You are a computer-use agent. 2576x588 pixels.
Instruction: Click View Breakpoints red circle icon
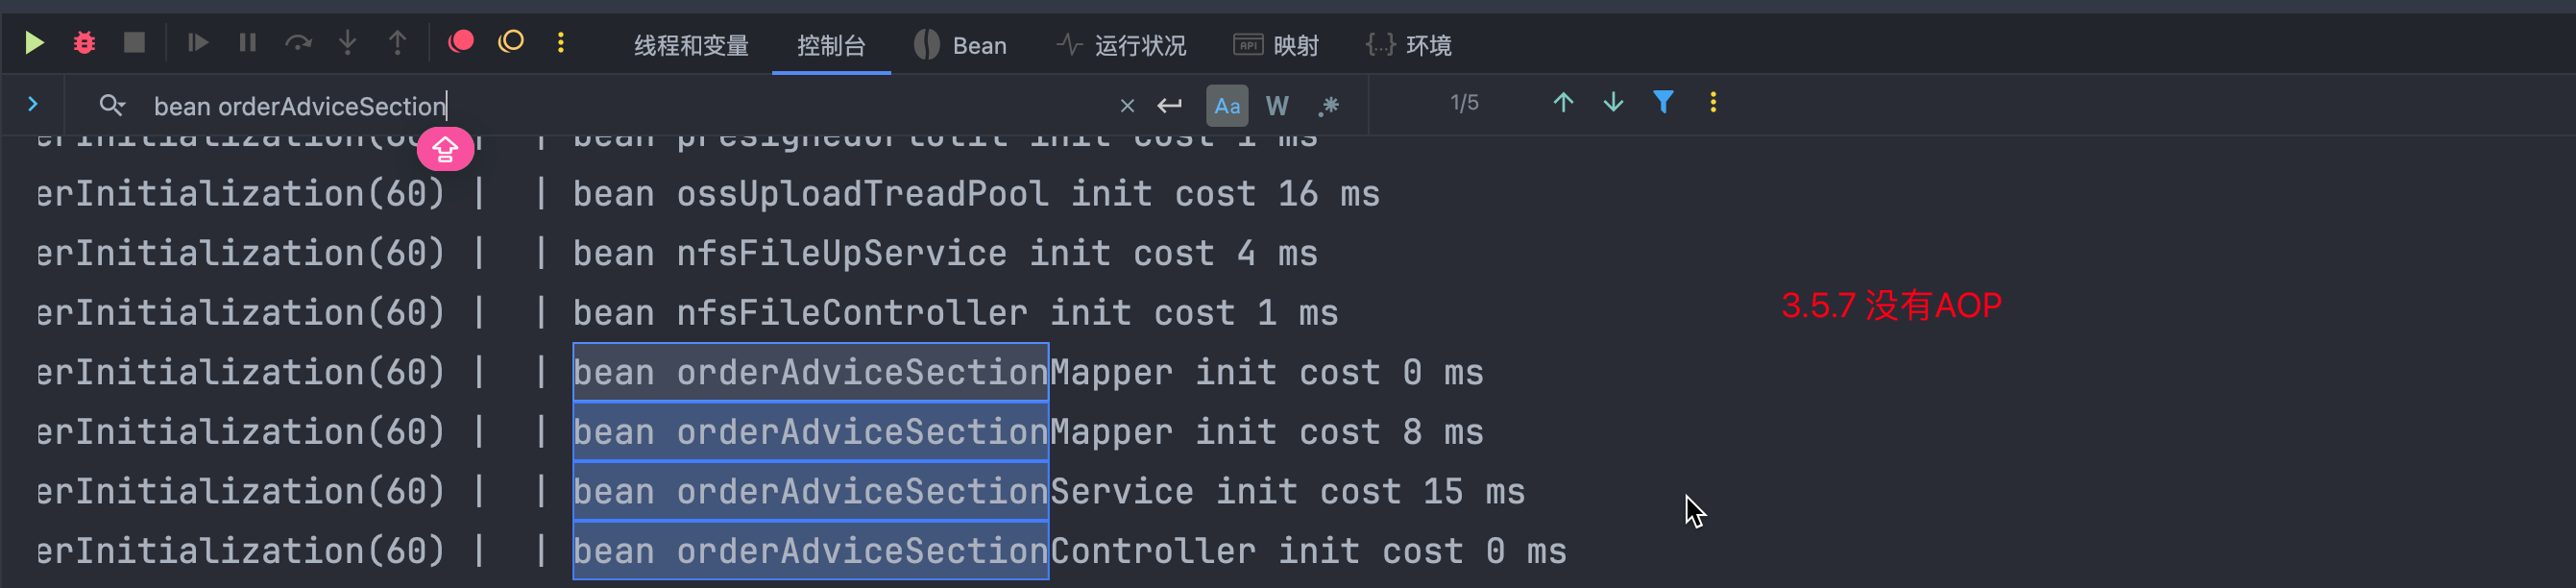(460, 41)
